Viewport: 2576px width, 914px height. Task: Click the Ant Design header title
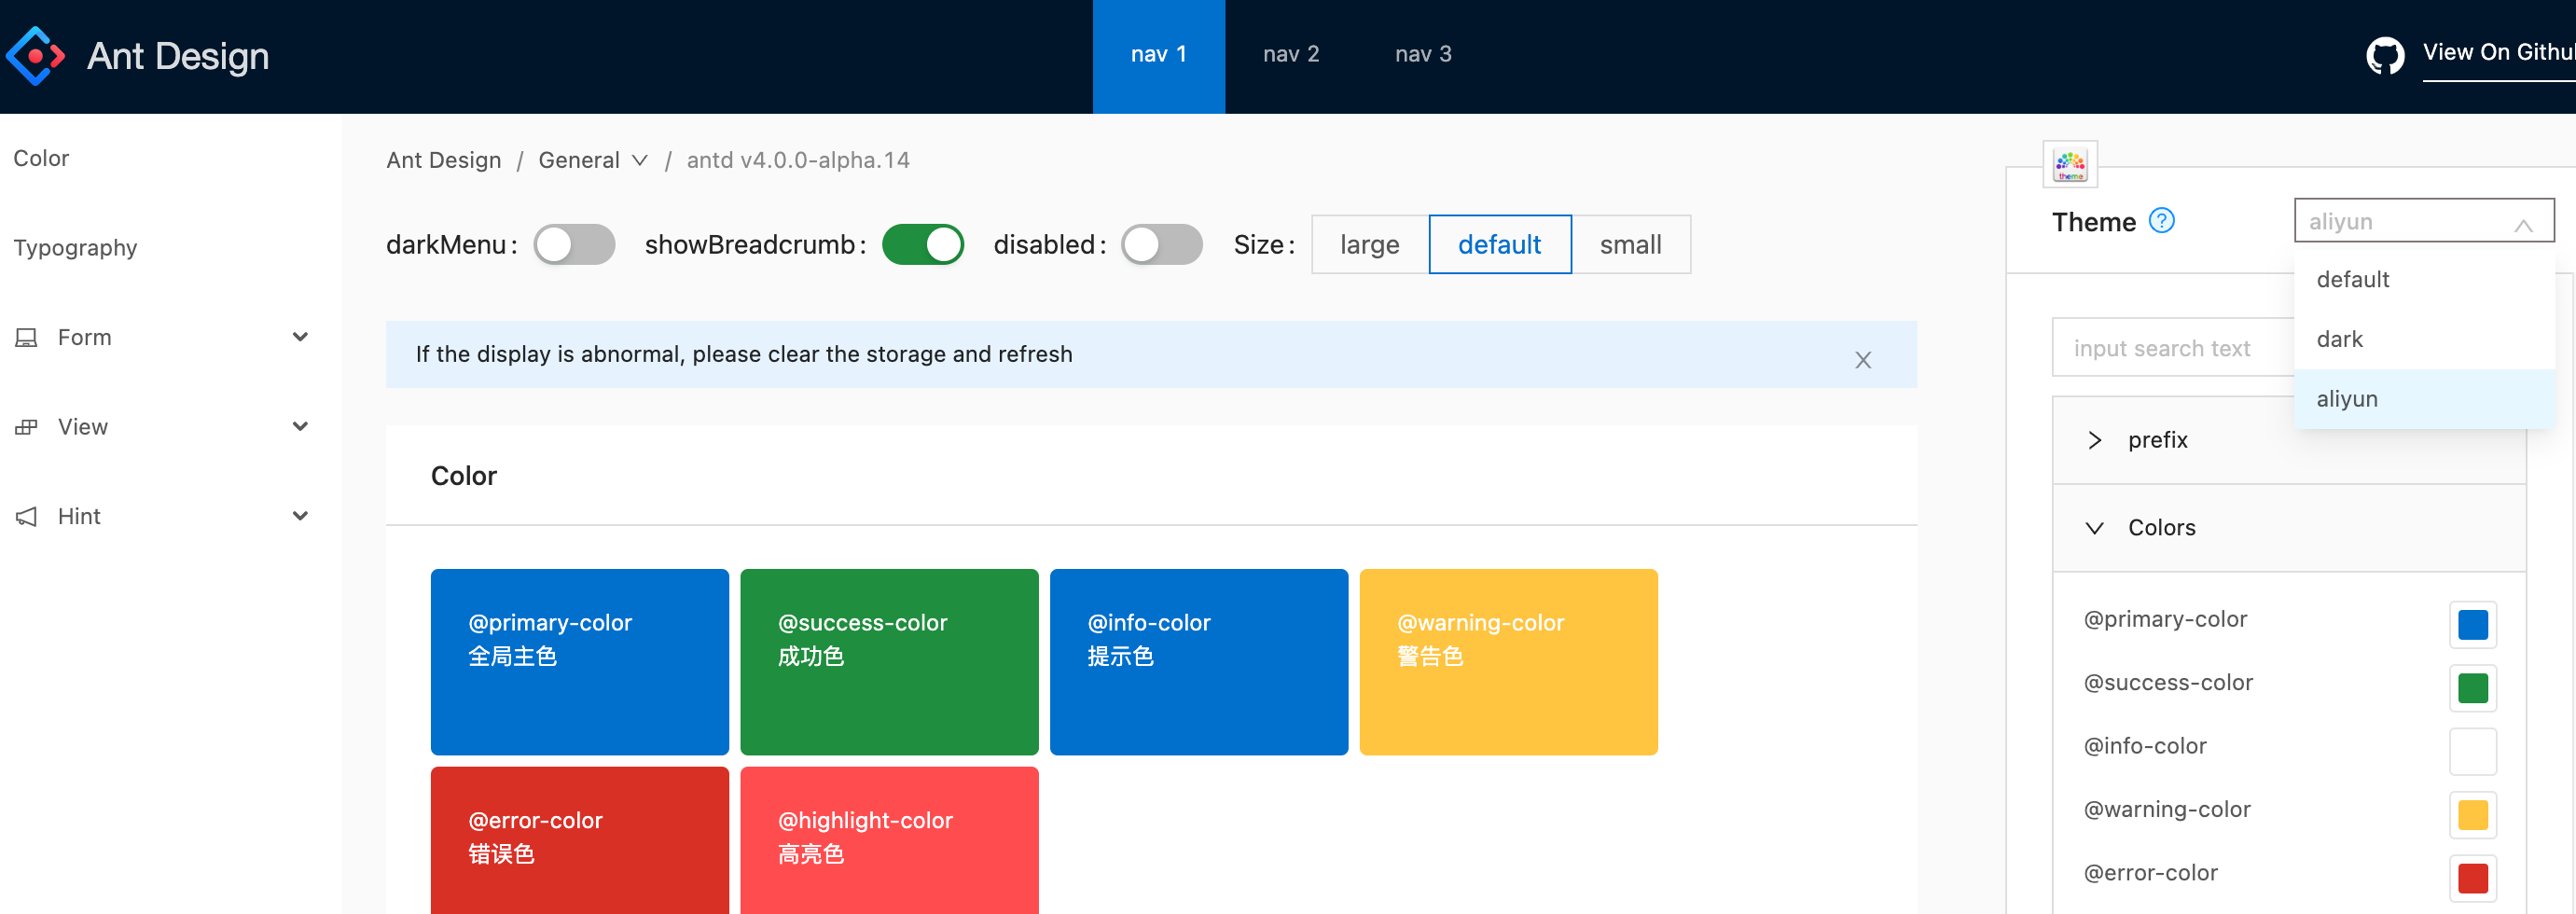click(178, 56)
